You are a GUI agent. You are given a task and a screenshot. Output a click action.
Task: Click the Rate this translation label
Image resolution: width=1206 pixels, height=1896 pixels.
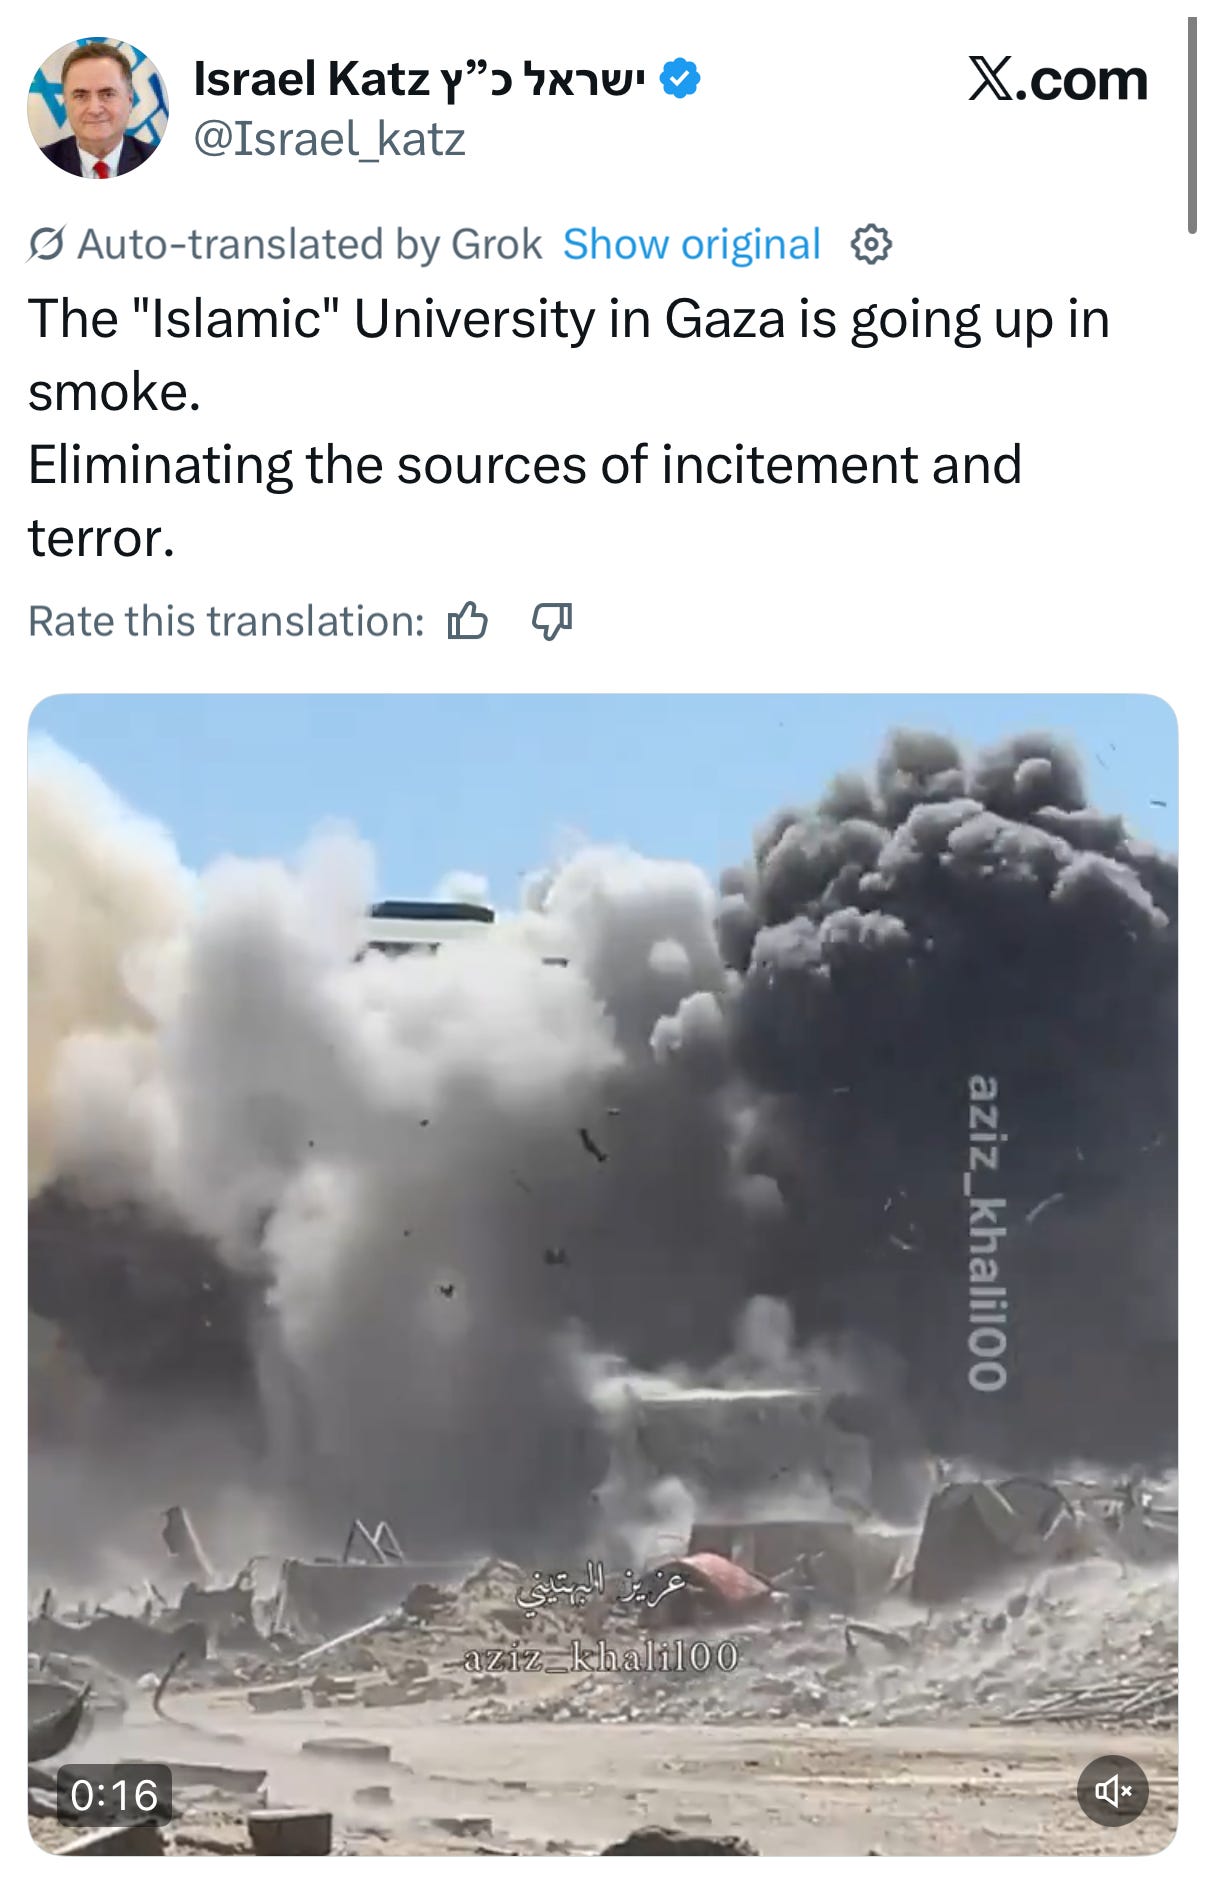tap(226, 621)
